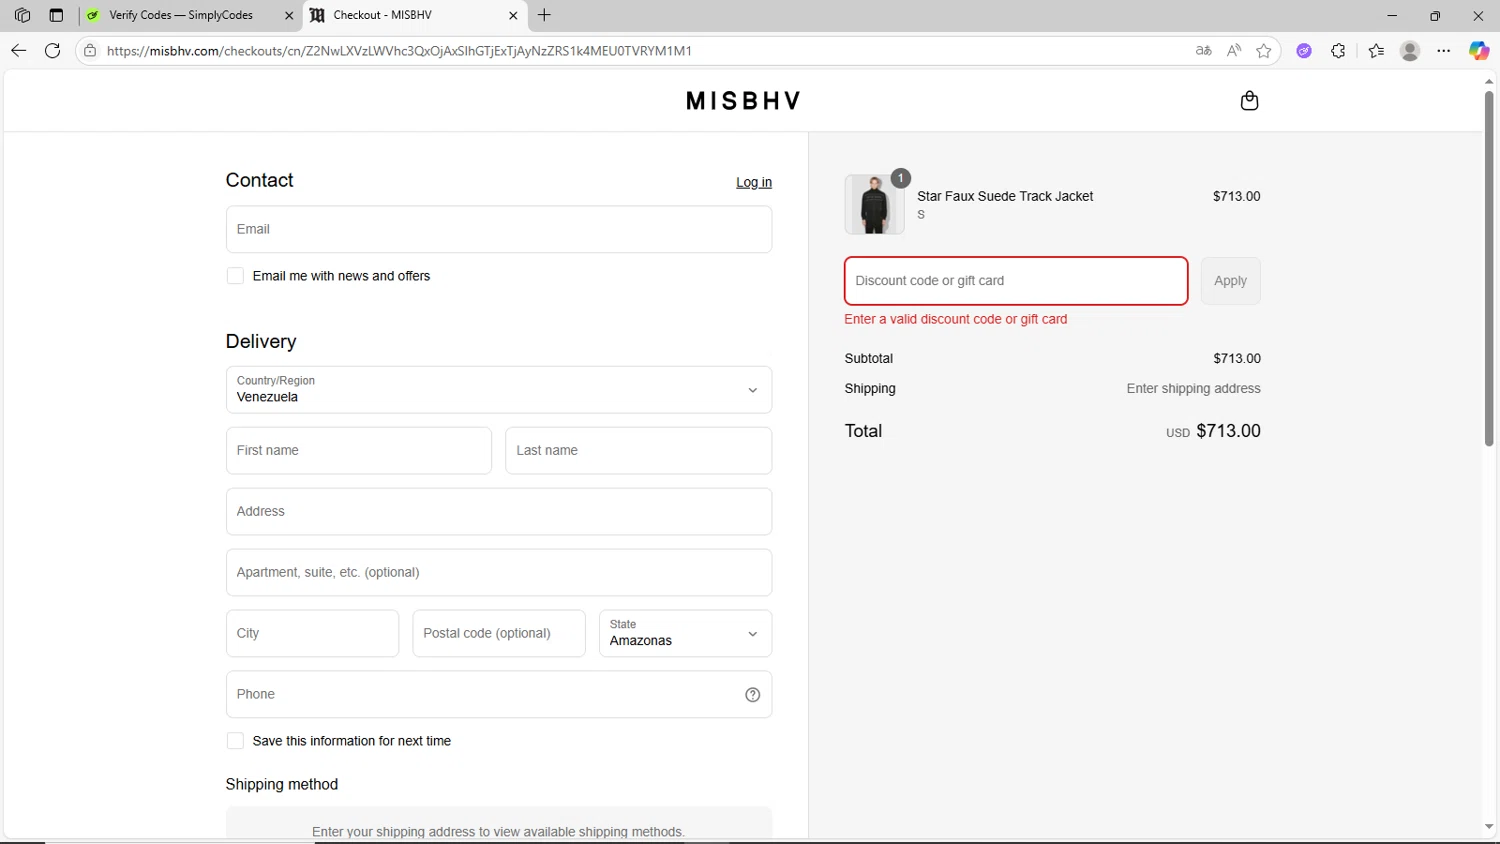Image resolution: width=1500 pixels, height=844 pixels.
Task: Click the Discount code or gift card field
Action: pyautogui.click(x=1016, y=281)
